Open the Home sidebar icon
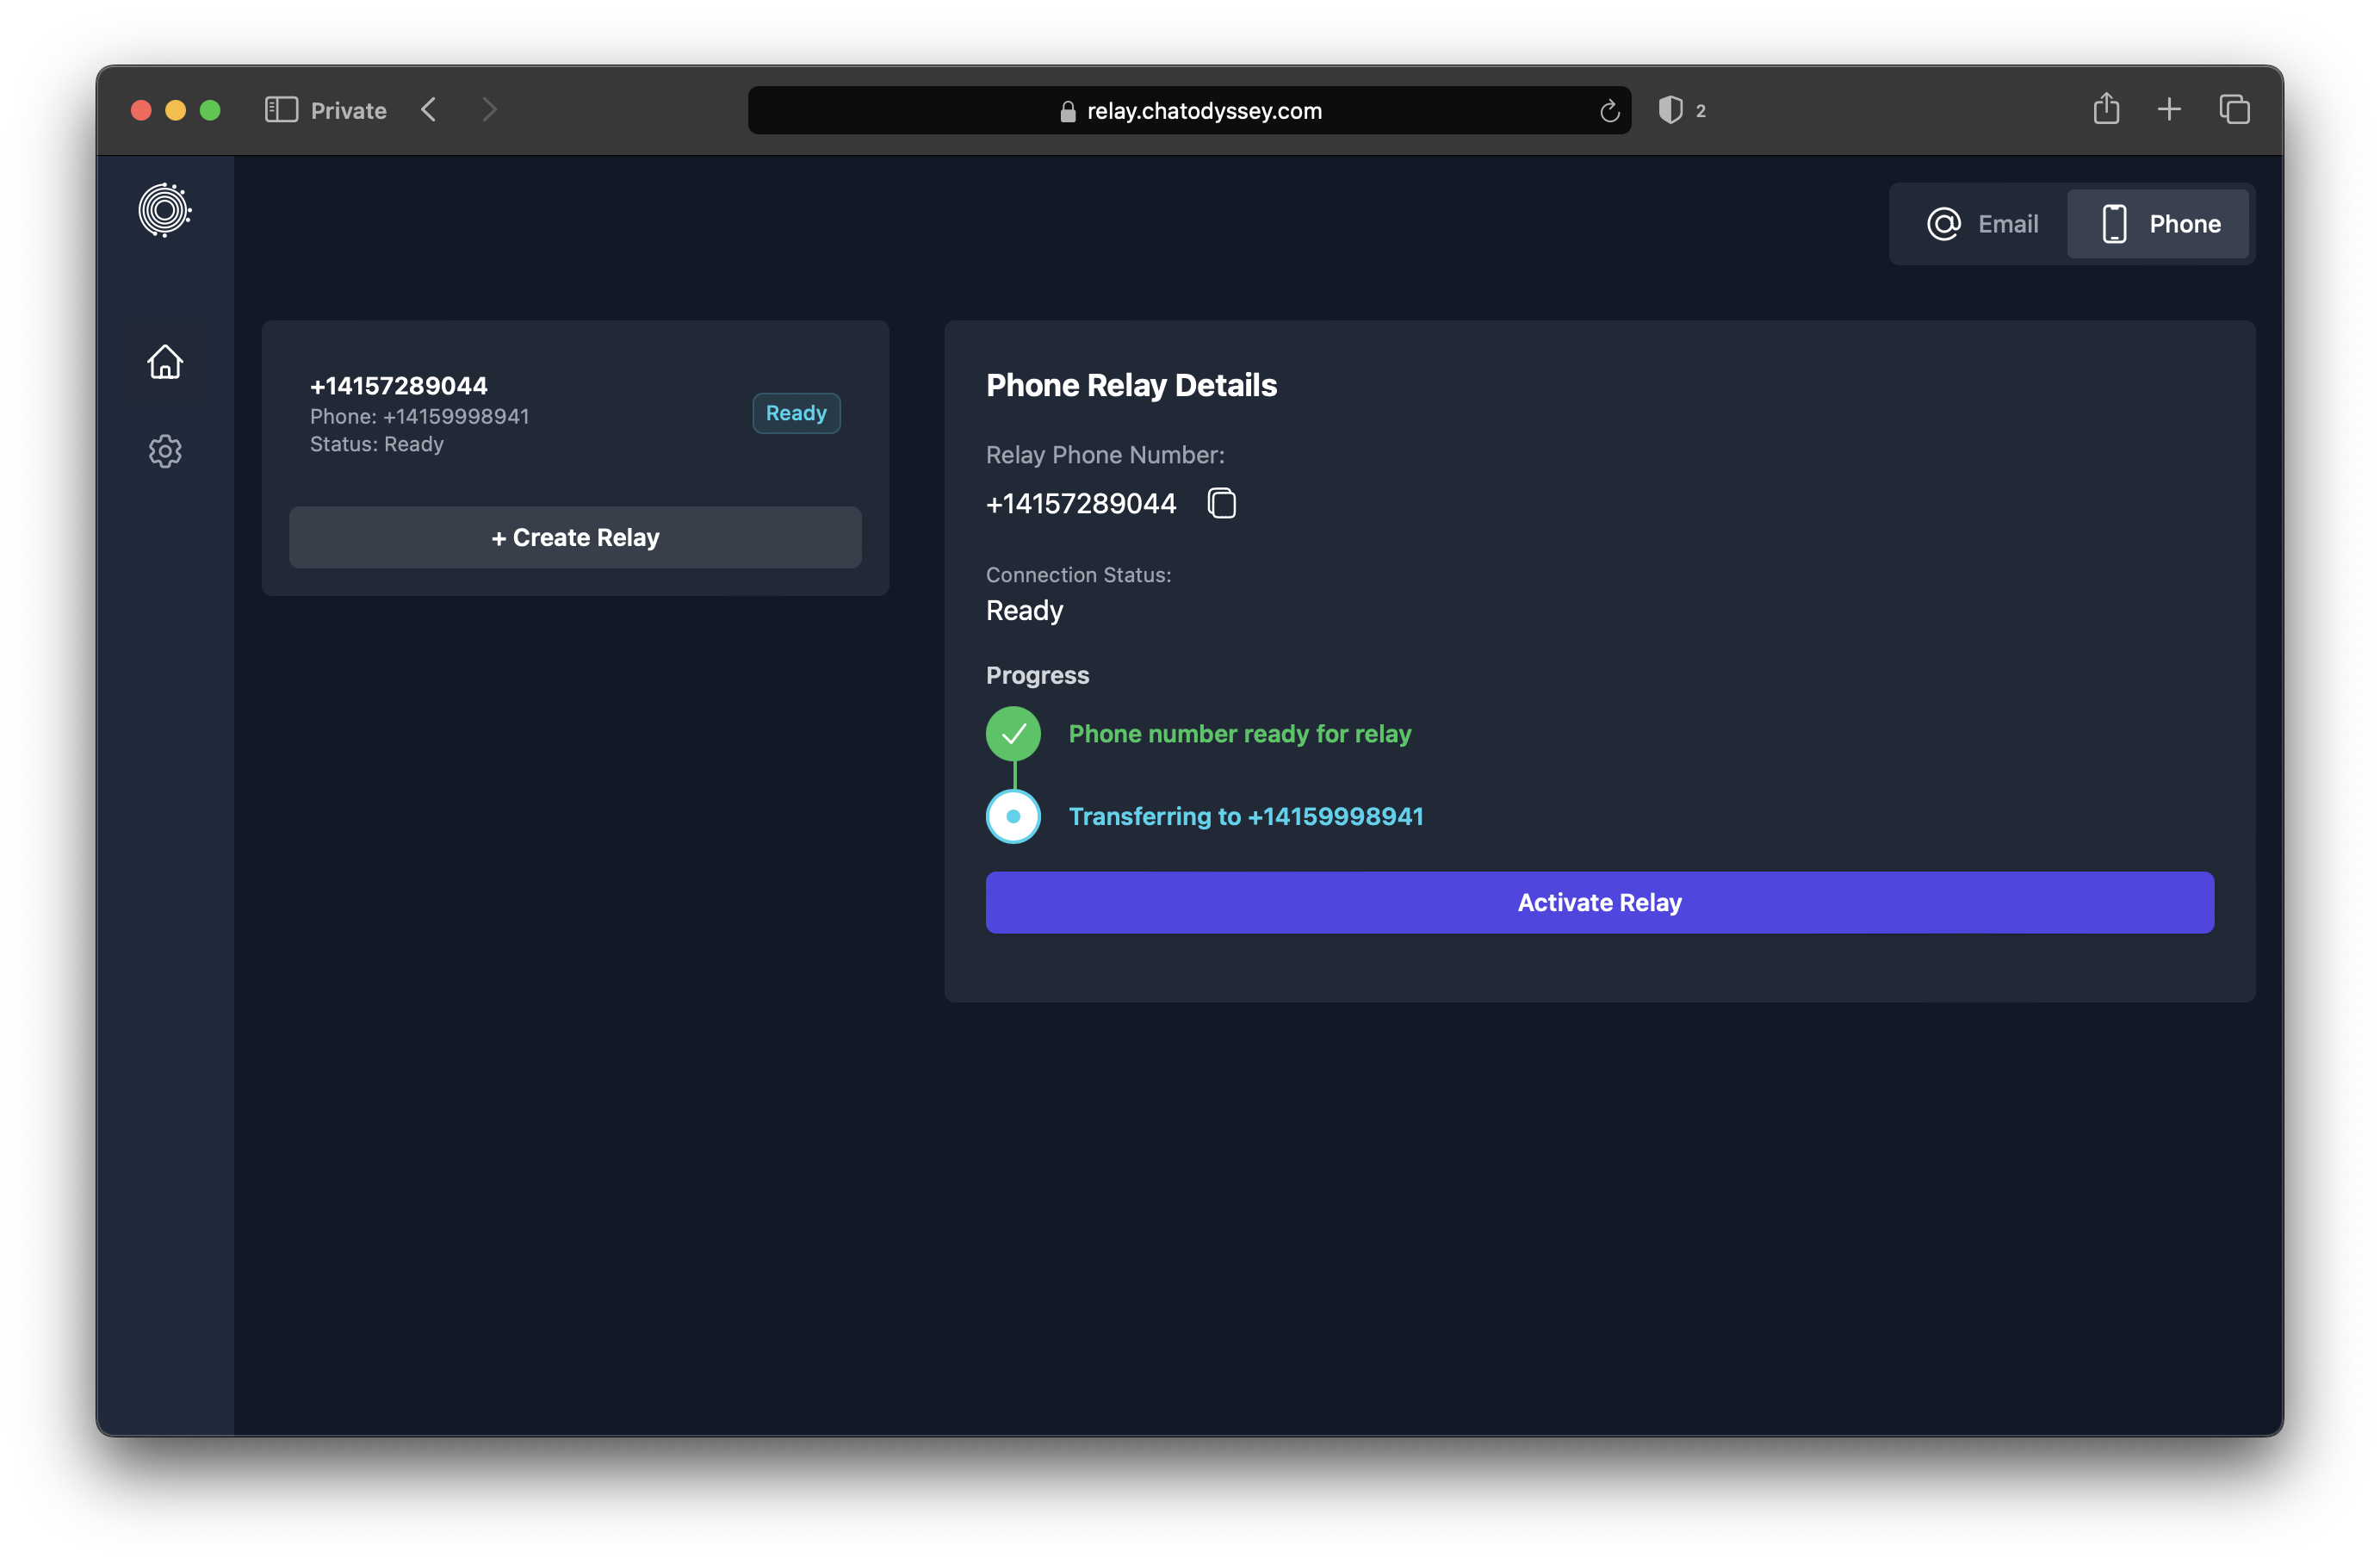Viewport: 2380px width, 1564px height. coord(165,362)
